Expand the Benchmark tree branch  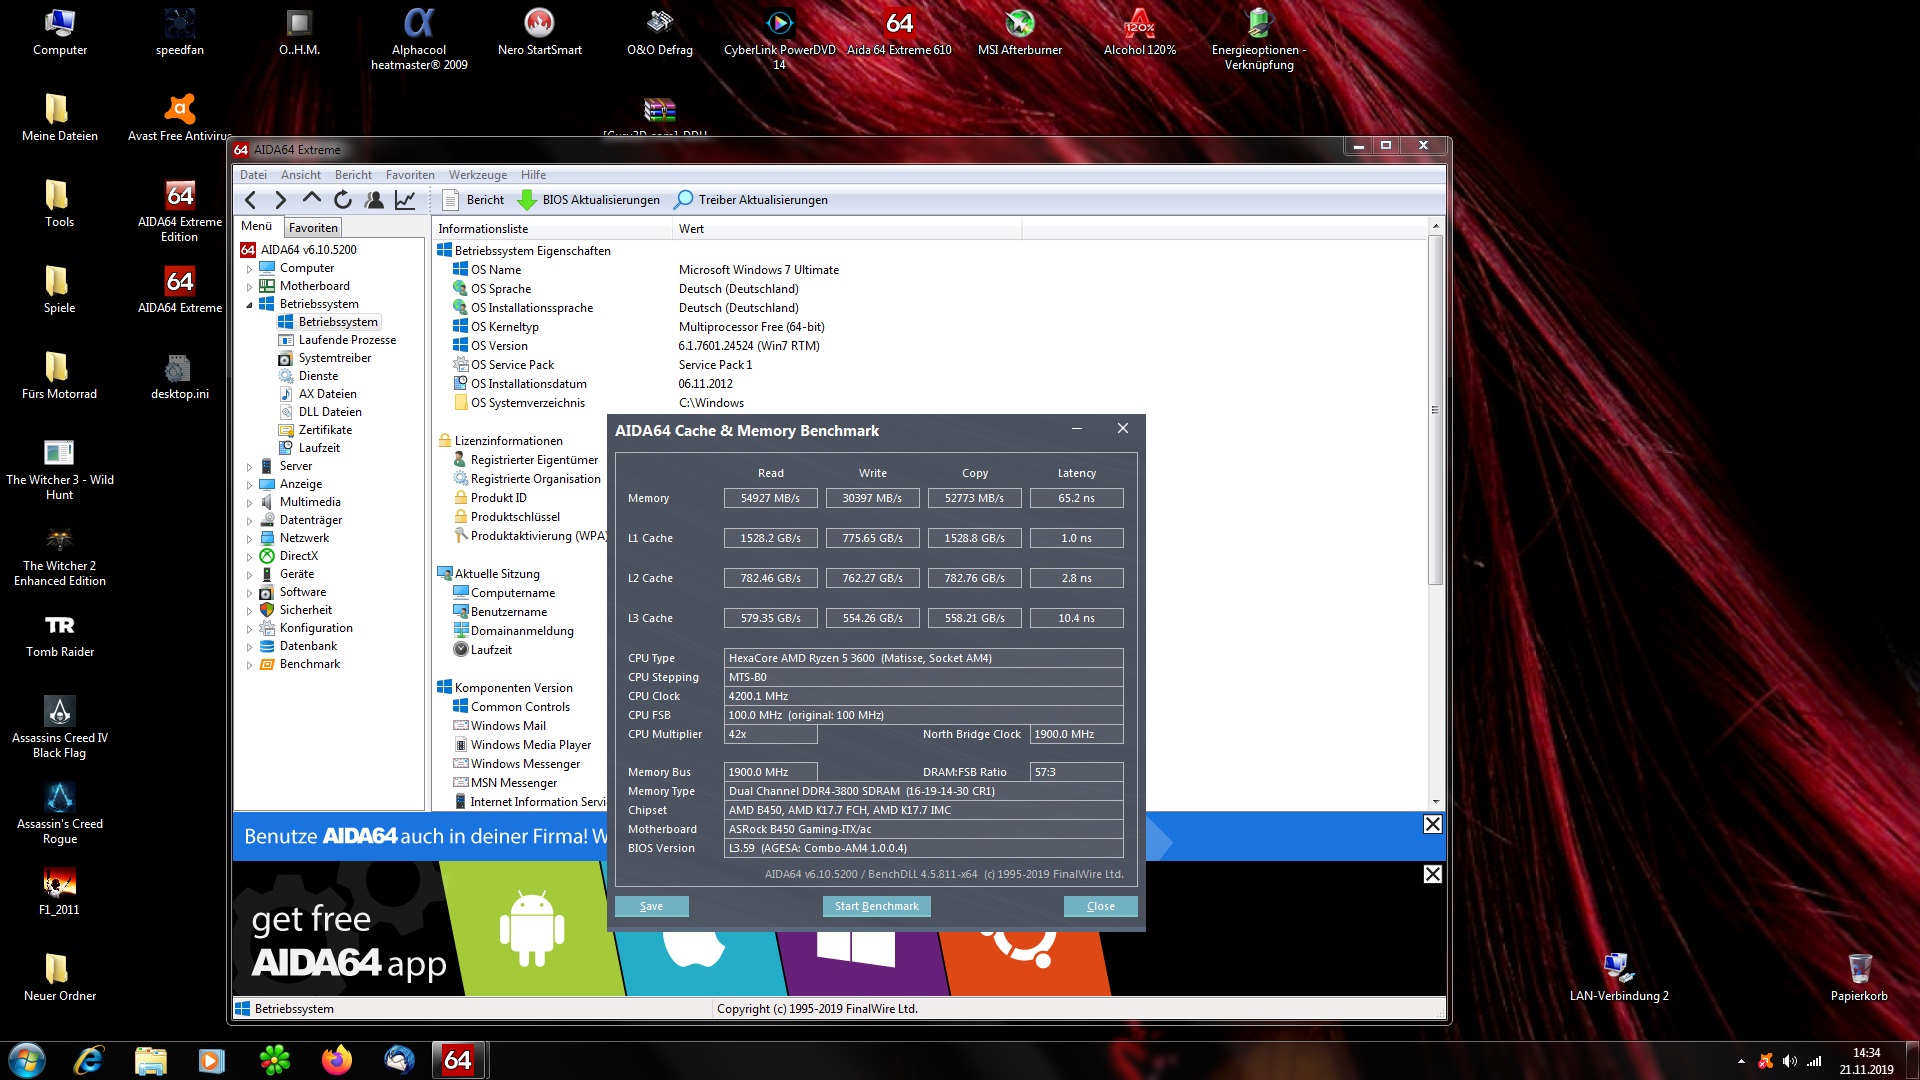click(x=251, y=663)
